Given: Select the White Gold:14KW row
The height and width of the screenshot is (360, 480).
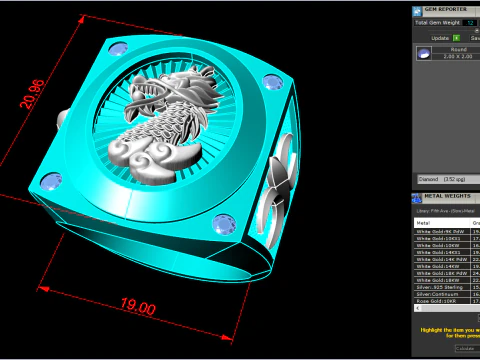Looking at the screenshot, I should coord(447,266).
